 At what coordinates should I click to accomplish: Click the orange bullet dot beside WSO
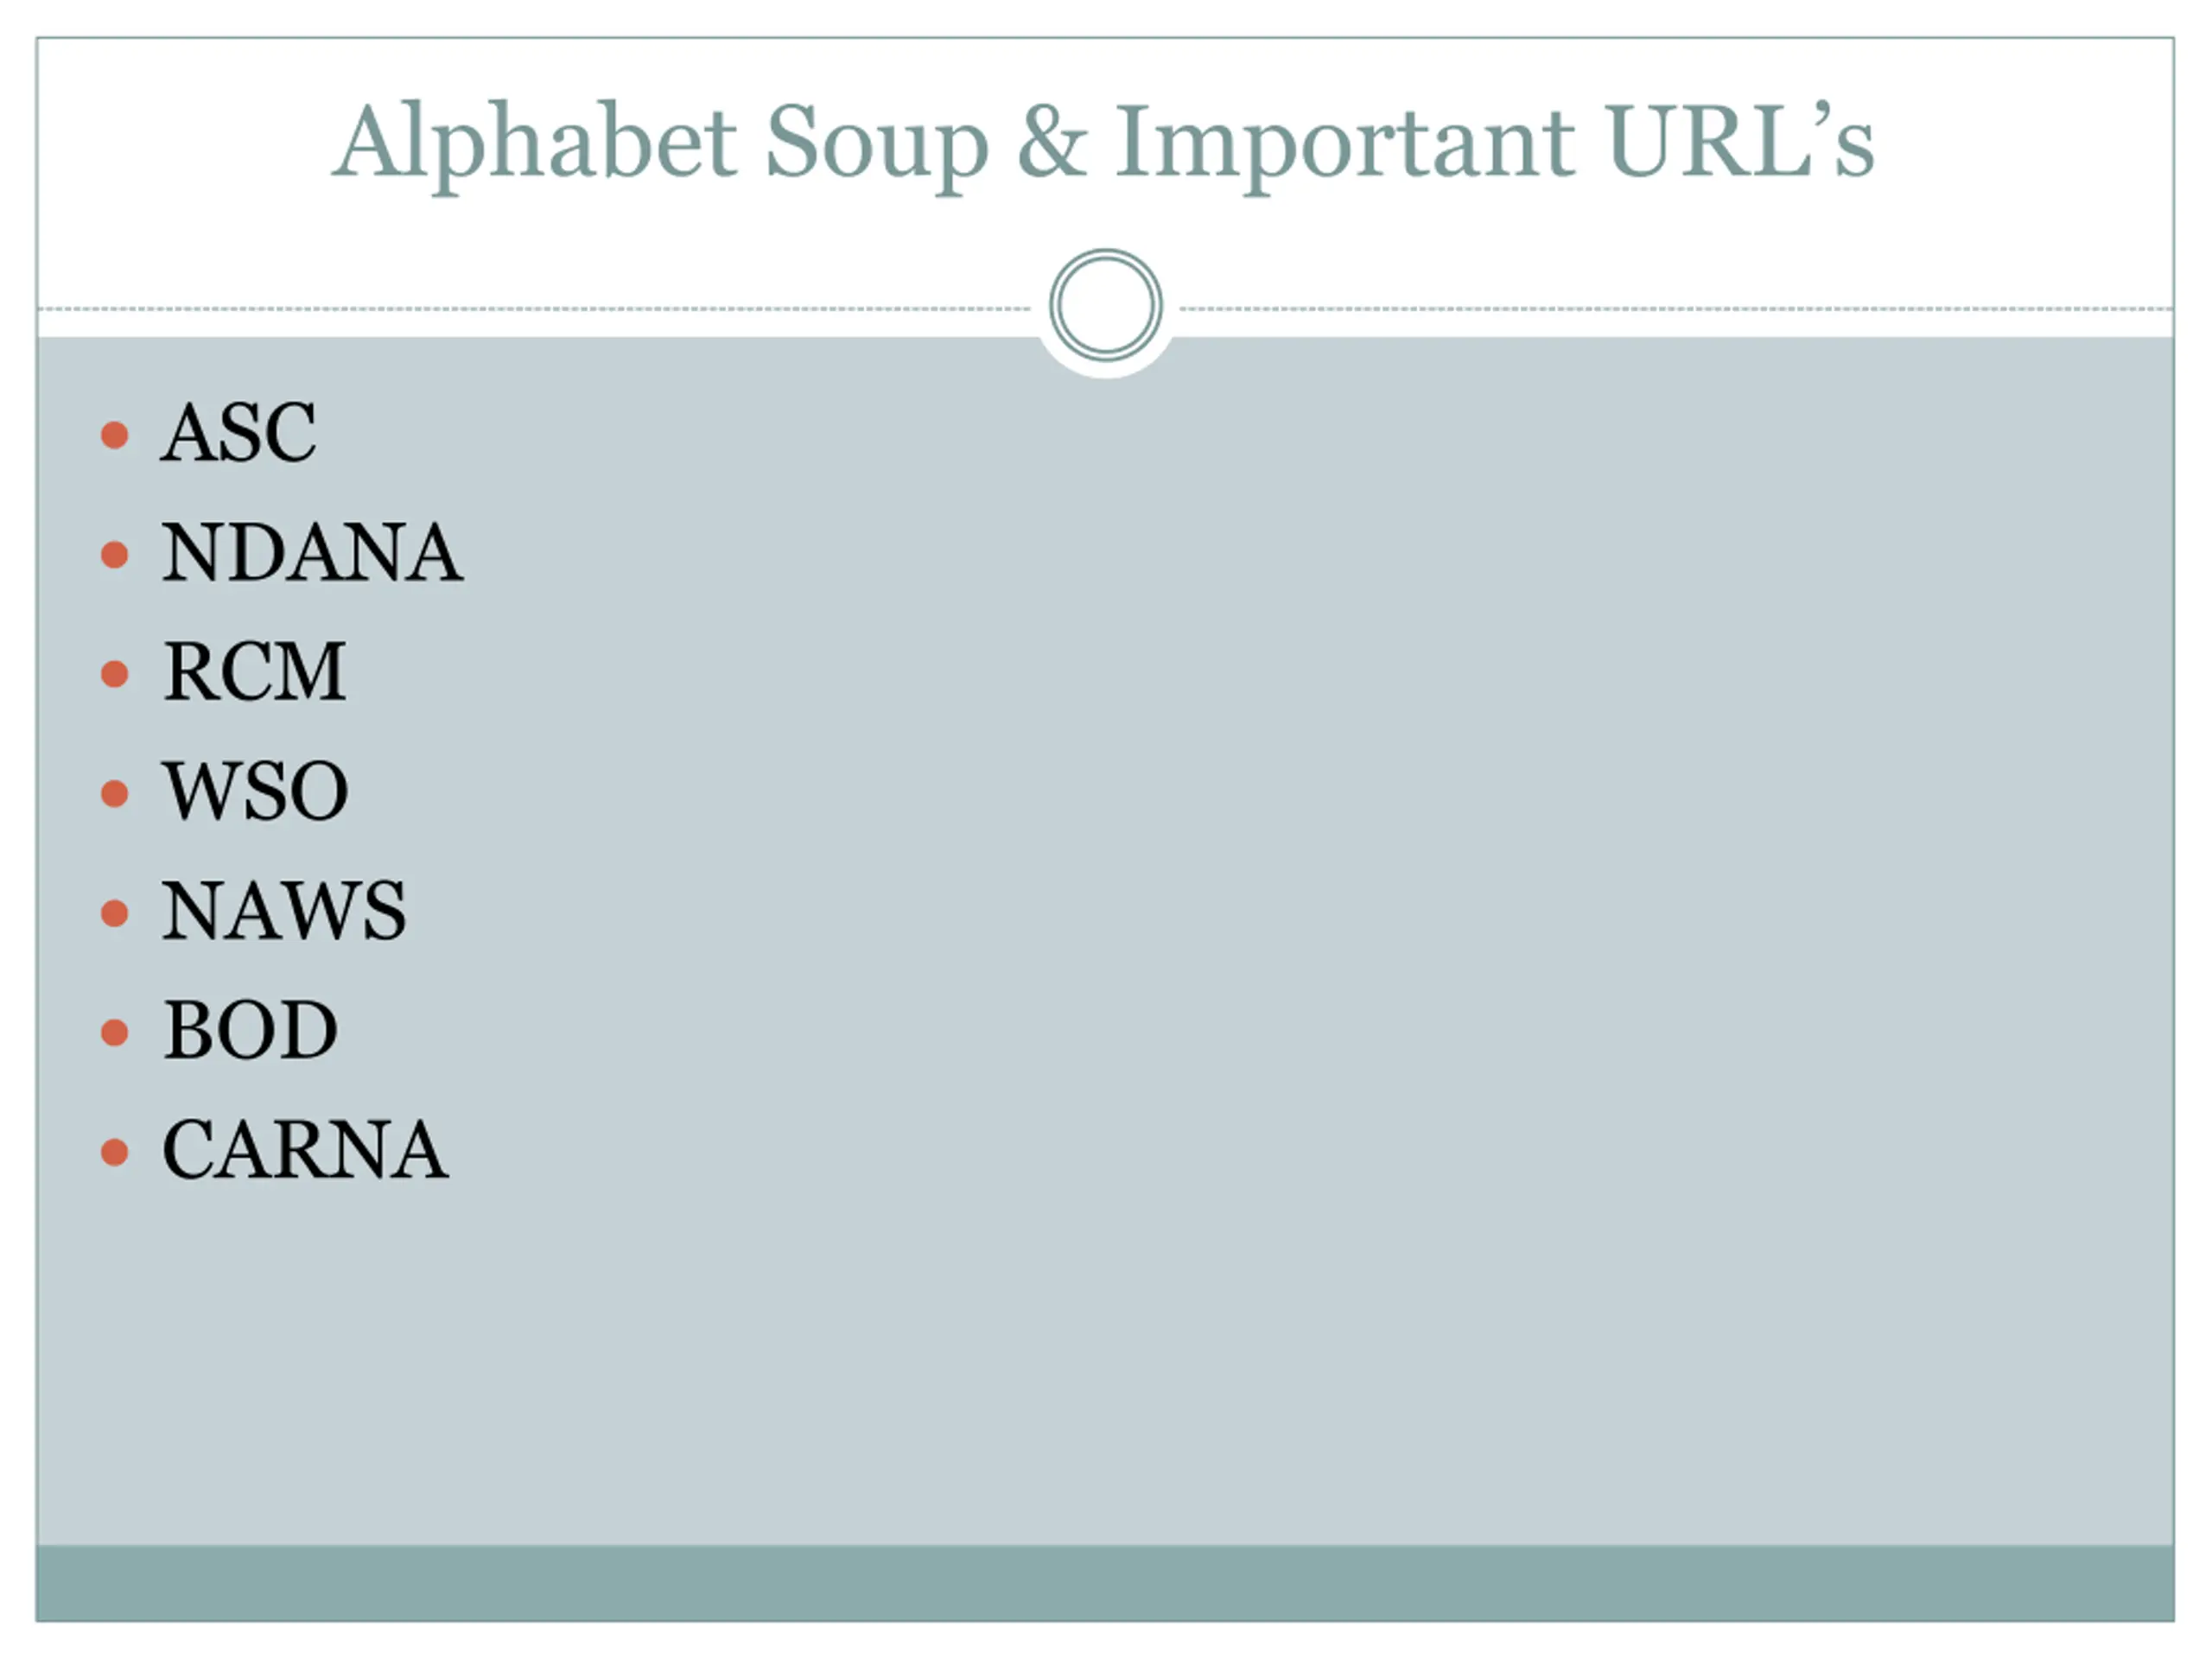click(115, 793)
